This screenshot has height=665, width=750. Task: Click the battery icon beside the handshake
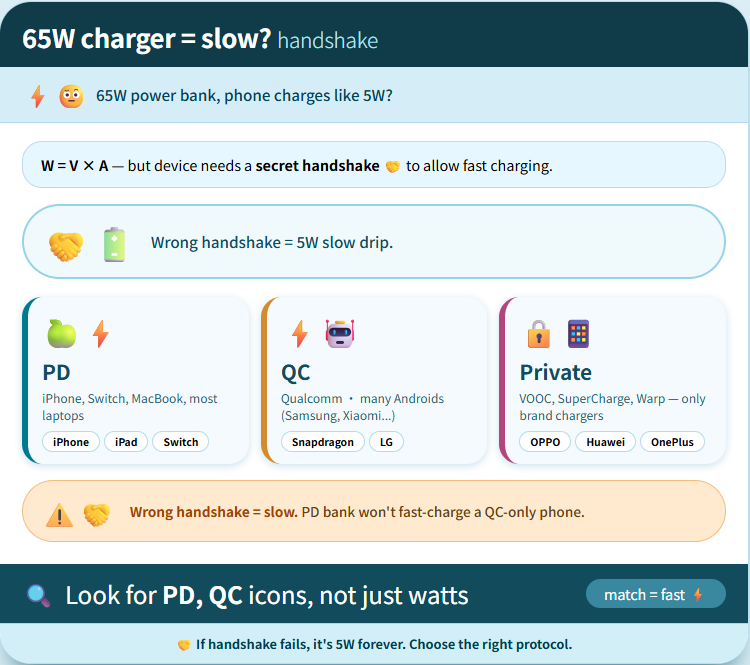pos(115,244)
